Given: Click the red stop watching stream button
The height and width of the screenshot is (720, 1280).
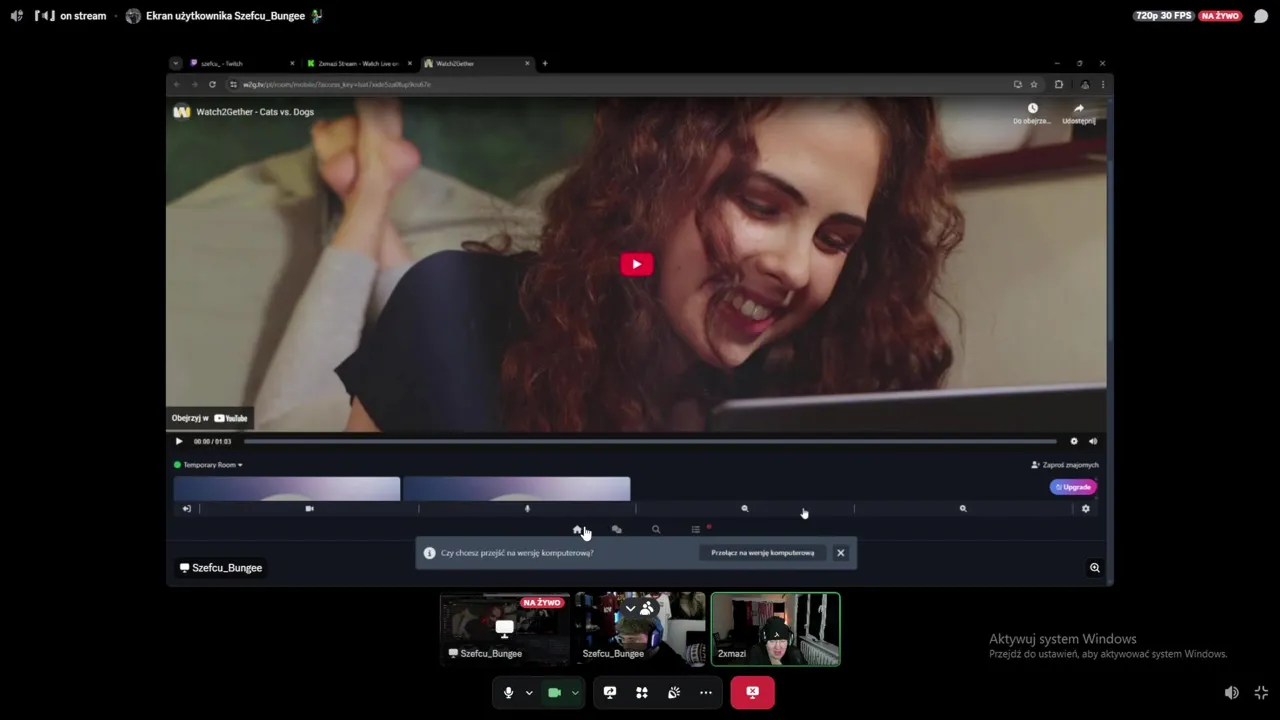Looking at the screenshot, I should 752,692.
